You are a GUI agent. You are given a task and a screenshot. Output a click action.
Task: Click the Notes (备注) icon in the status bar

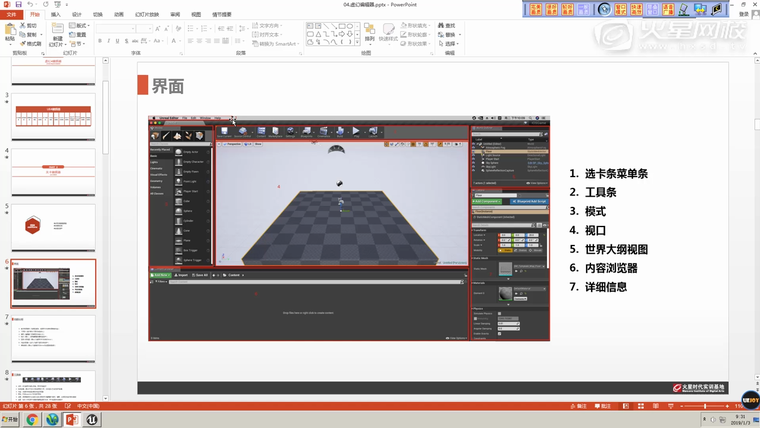click(577, 406)
